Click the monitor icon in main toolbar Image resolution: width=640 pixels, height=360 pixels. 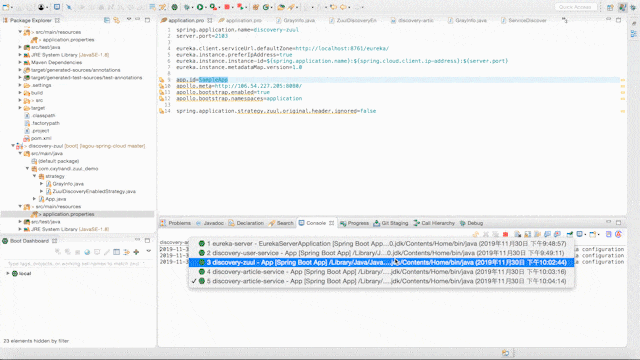57,7
